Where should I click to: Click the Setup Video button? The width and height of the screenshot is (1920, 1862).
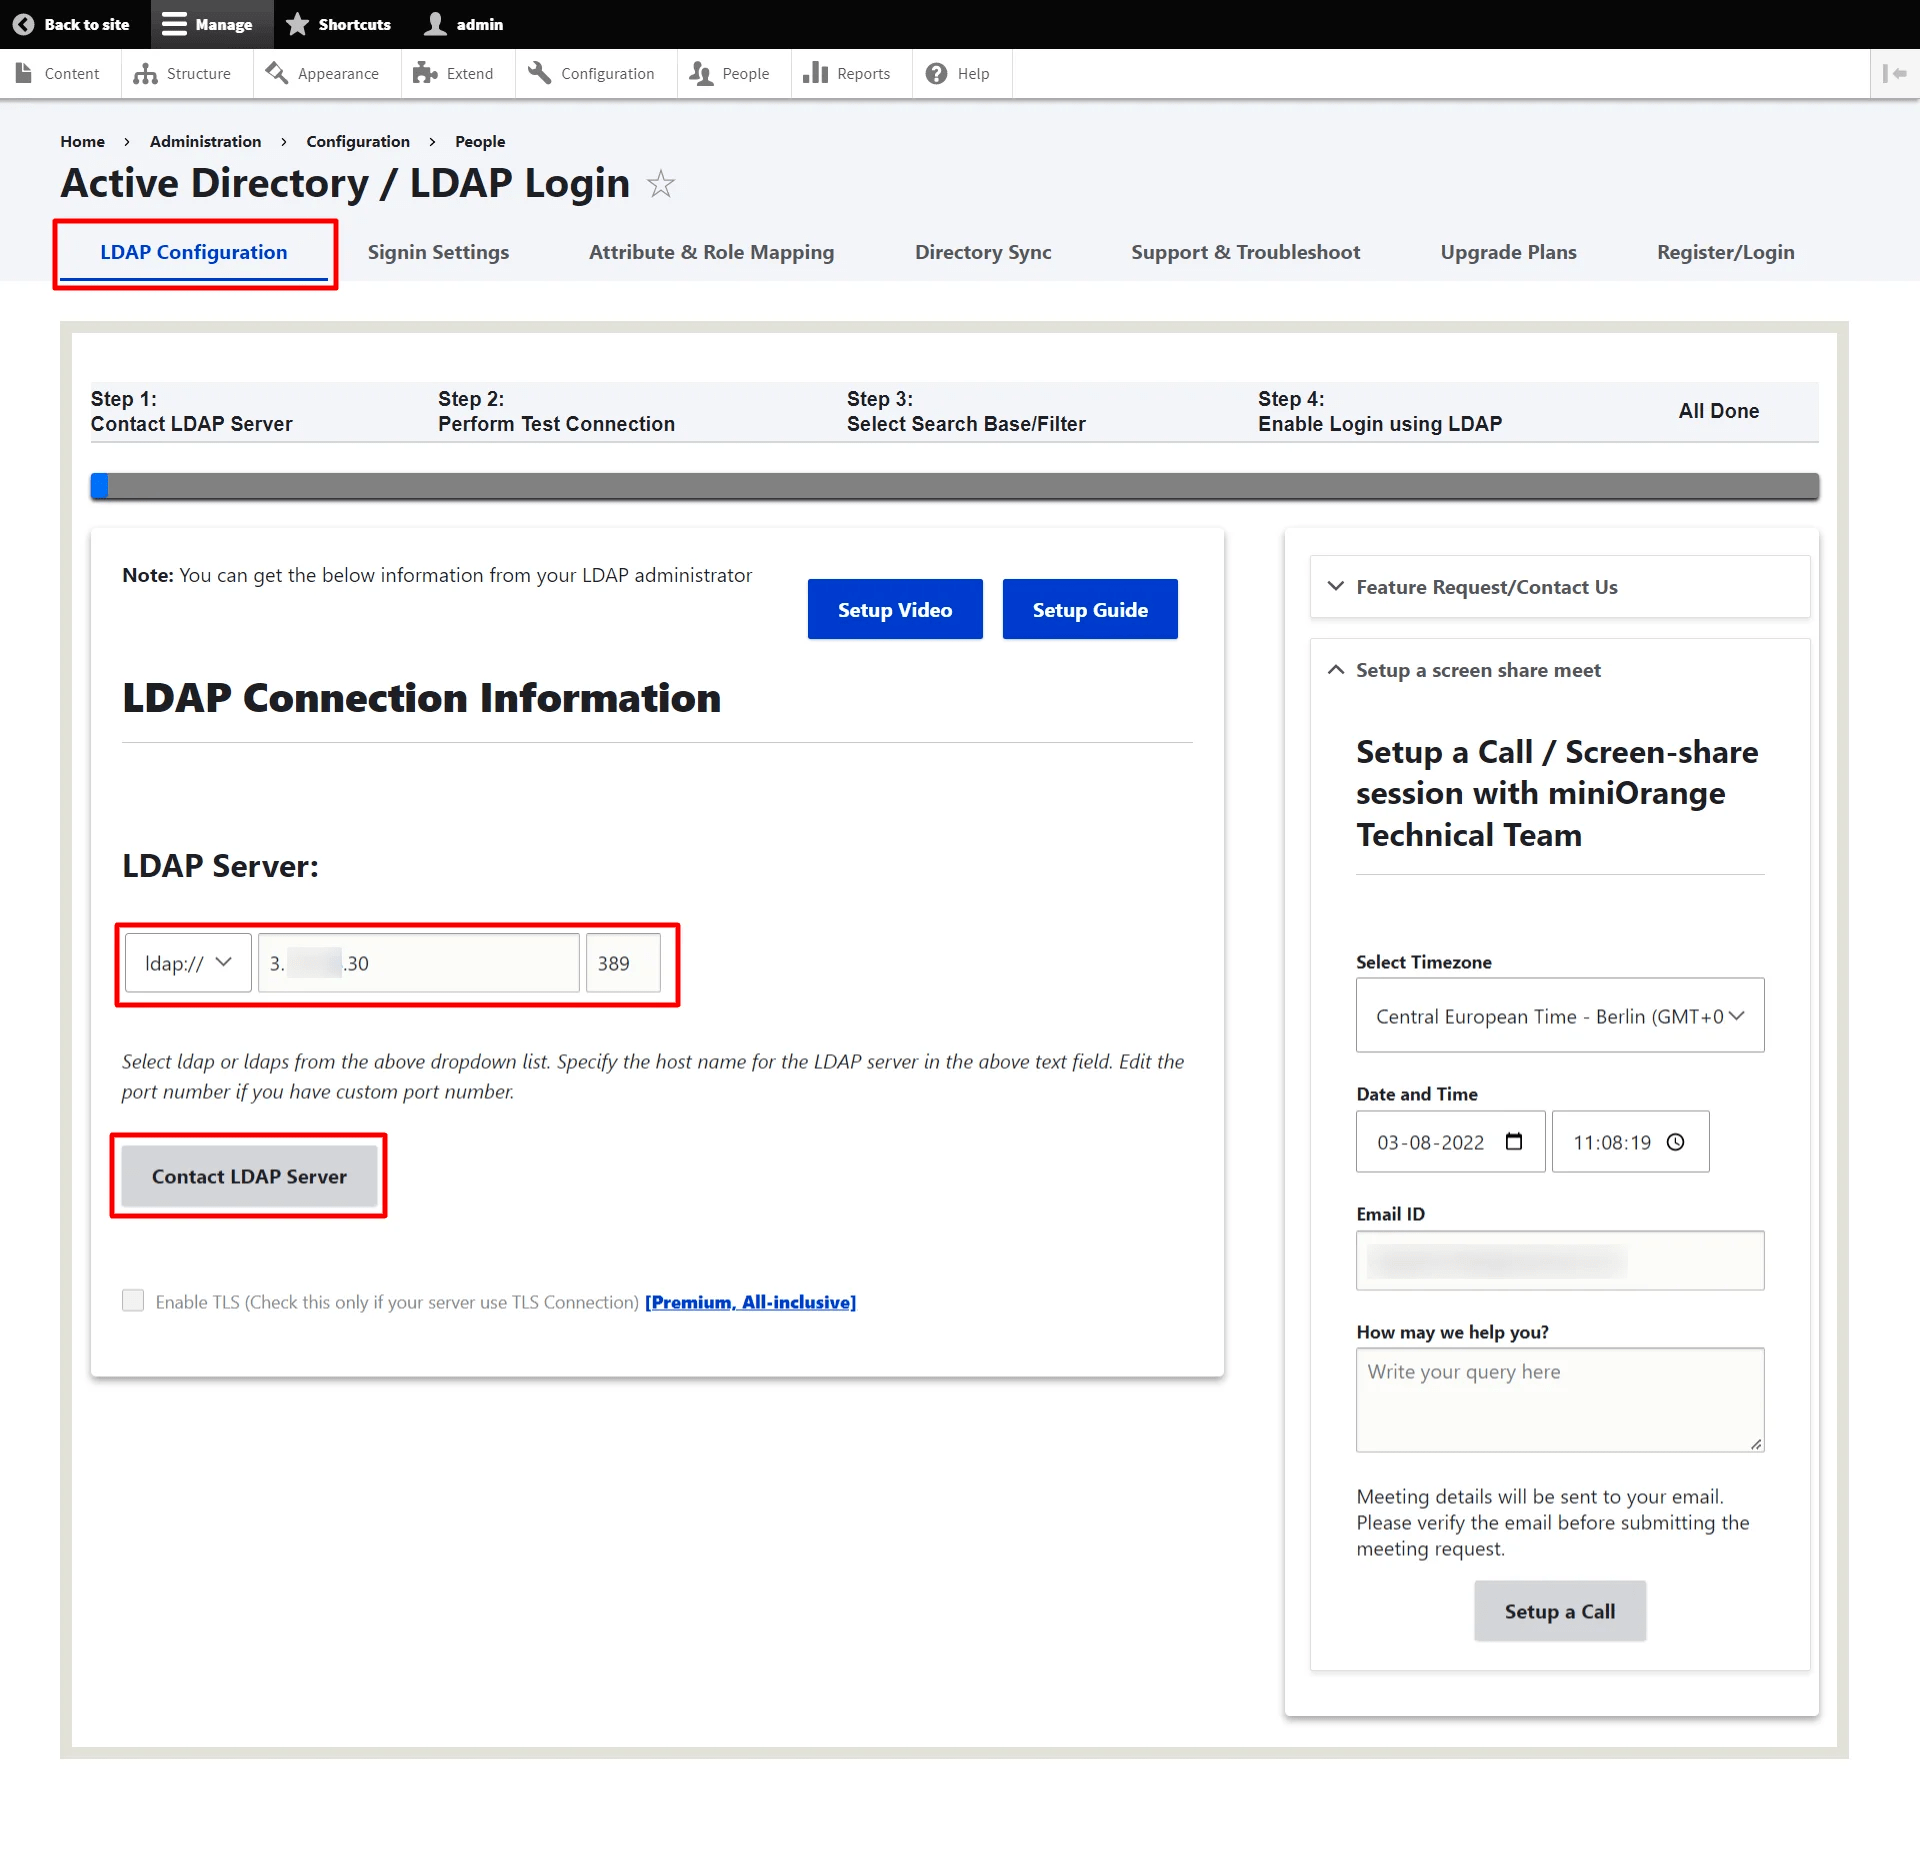895,609
